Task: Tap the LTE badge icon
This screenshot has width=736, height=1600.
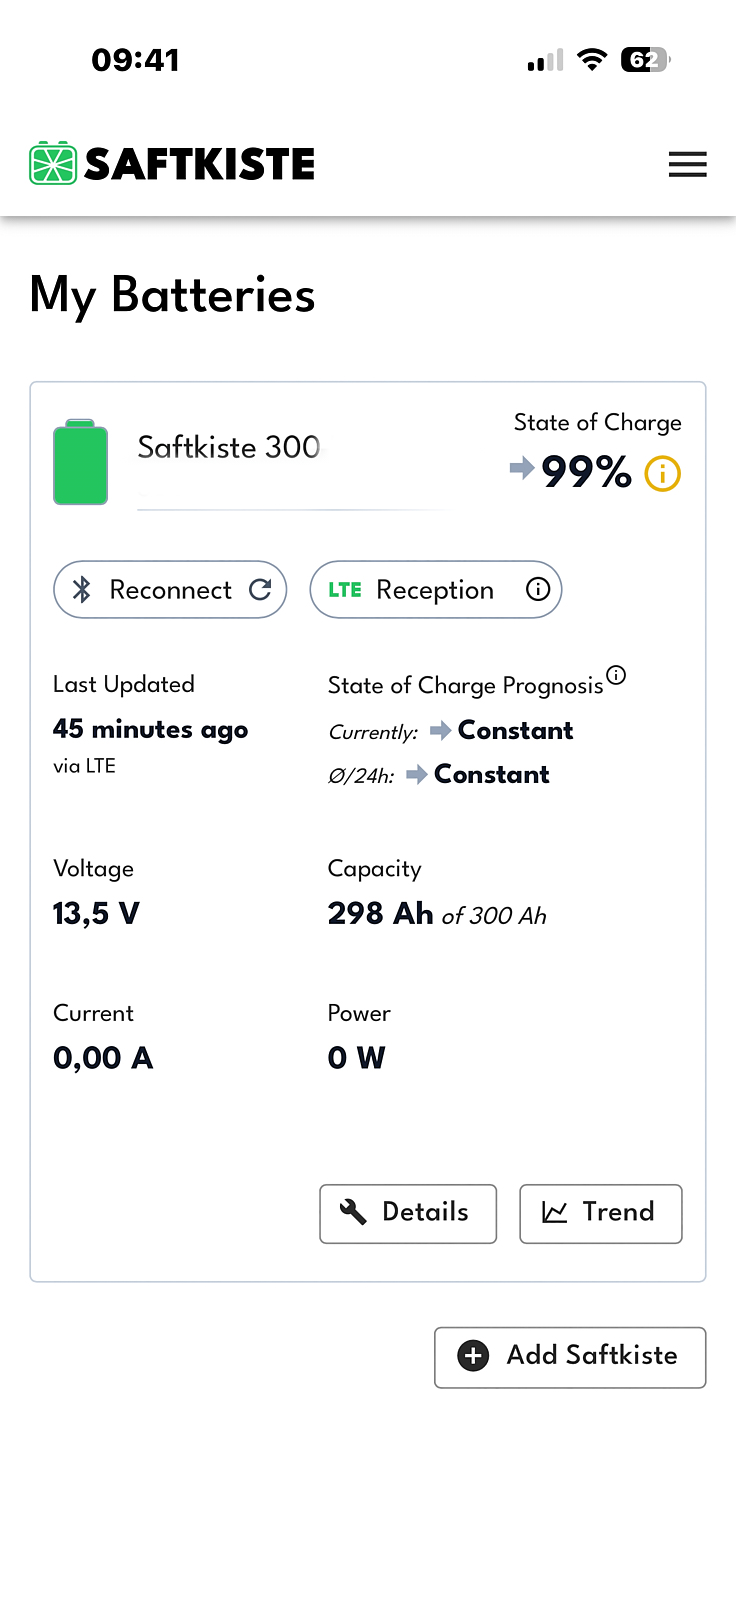Action: click(345, 590)
